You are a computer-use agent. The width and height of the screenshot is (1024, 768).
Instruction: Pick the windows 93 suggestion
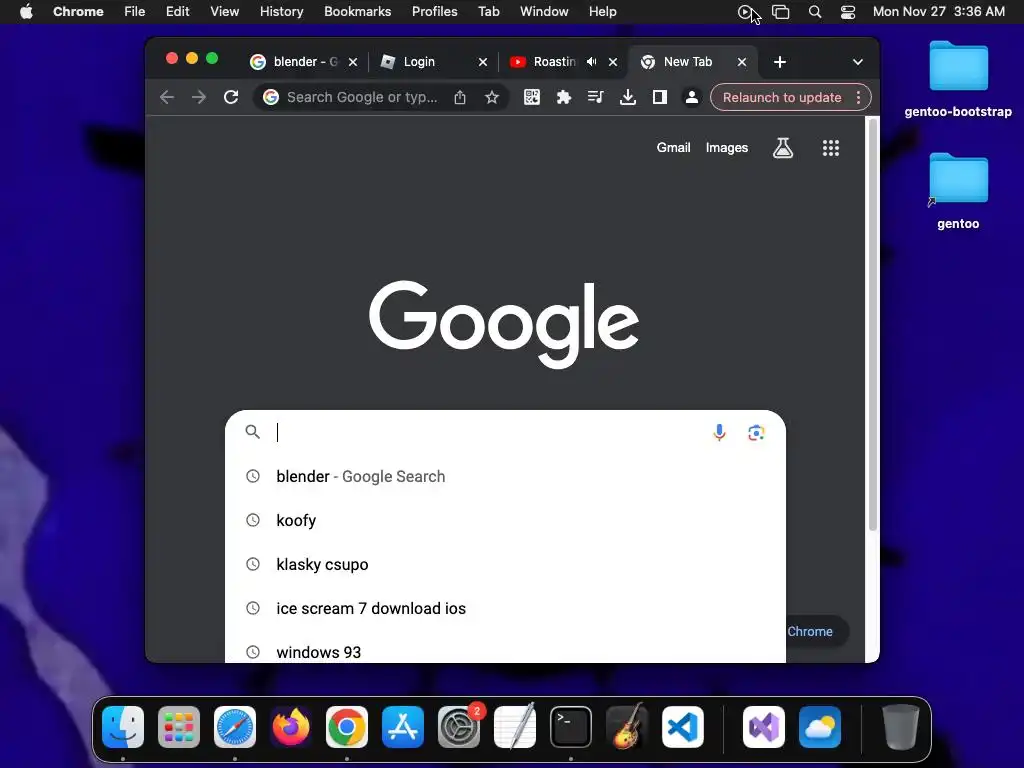505,652
